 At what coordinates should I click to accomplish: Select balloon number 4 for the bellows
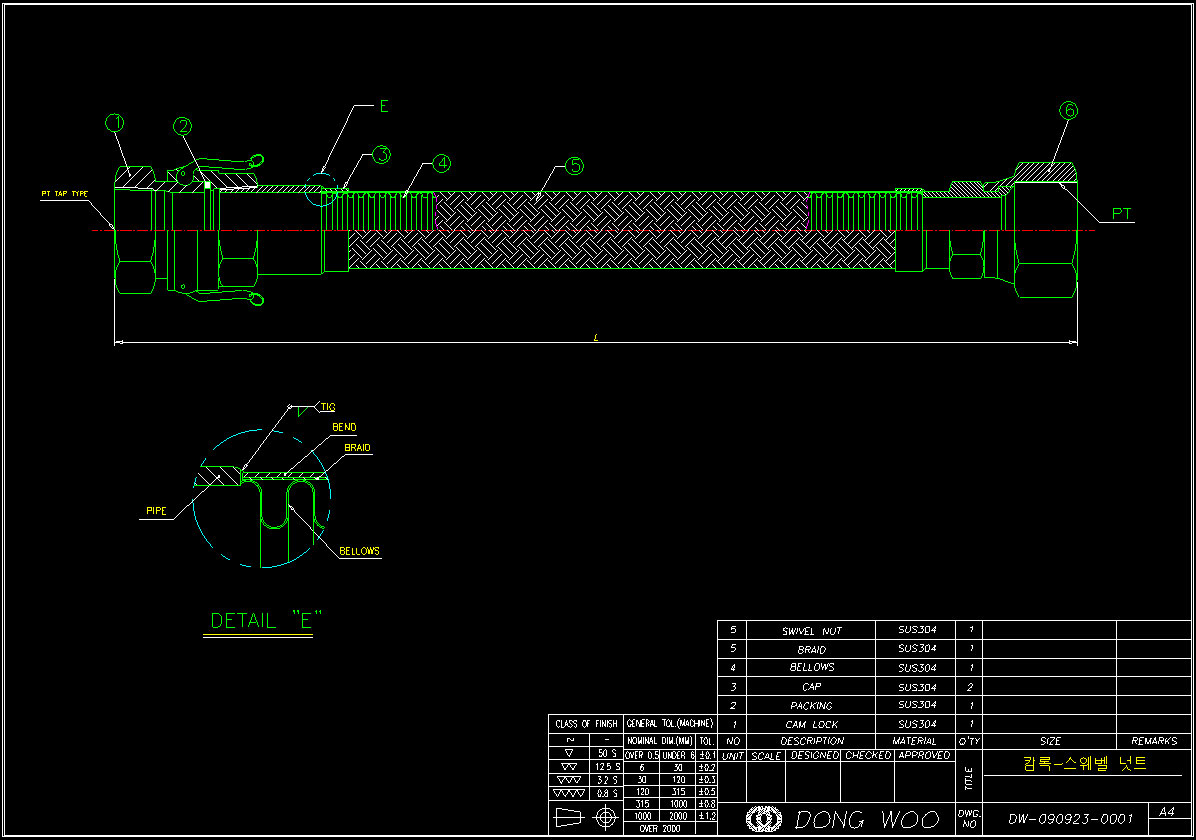coord(441,163)
